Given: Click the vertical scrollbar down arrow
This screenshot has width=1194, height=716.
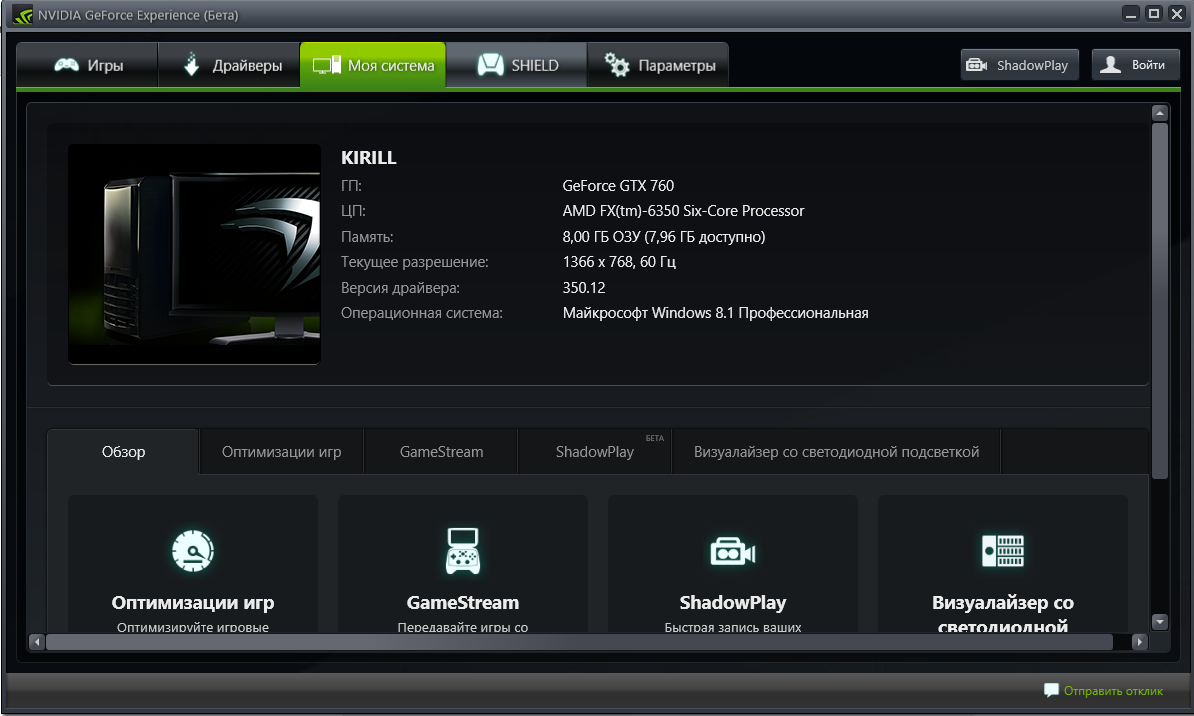Looking at the screenshot, I should pos(1160,622).
